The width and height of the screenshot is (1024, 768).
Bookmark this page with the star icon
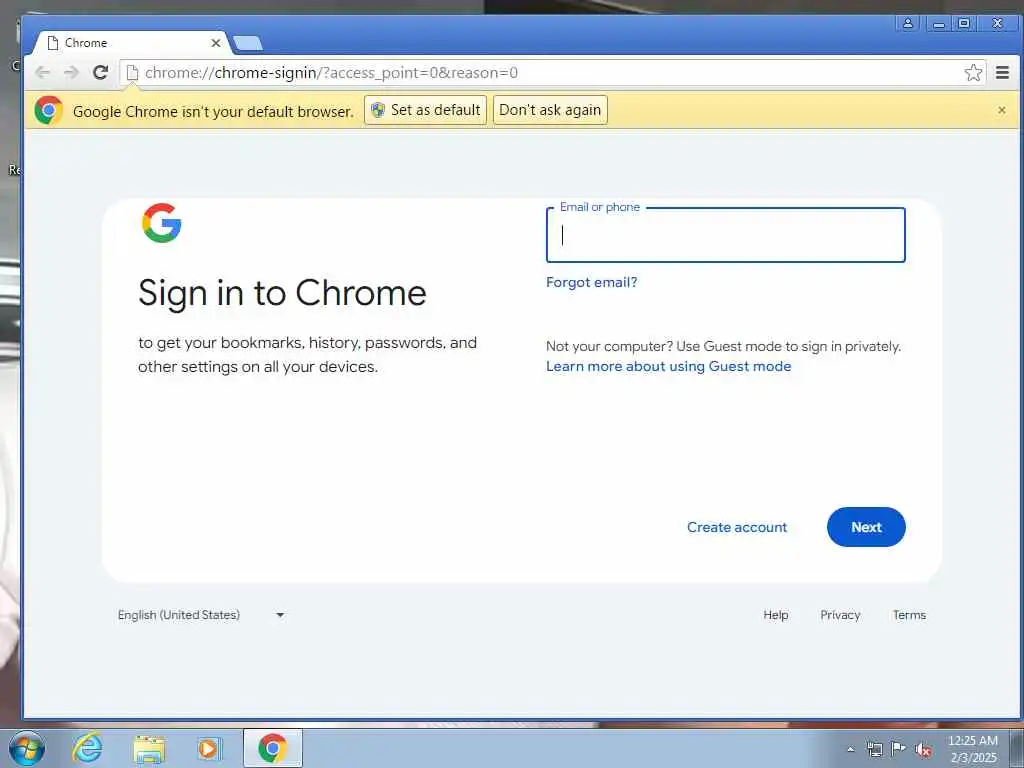point(973,72)
